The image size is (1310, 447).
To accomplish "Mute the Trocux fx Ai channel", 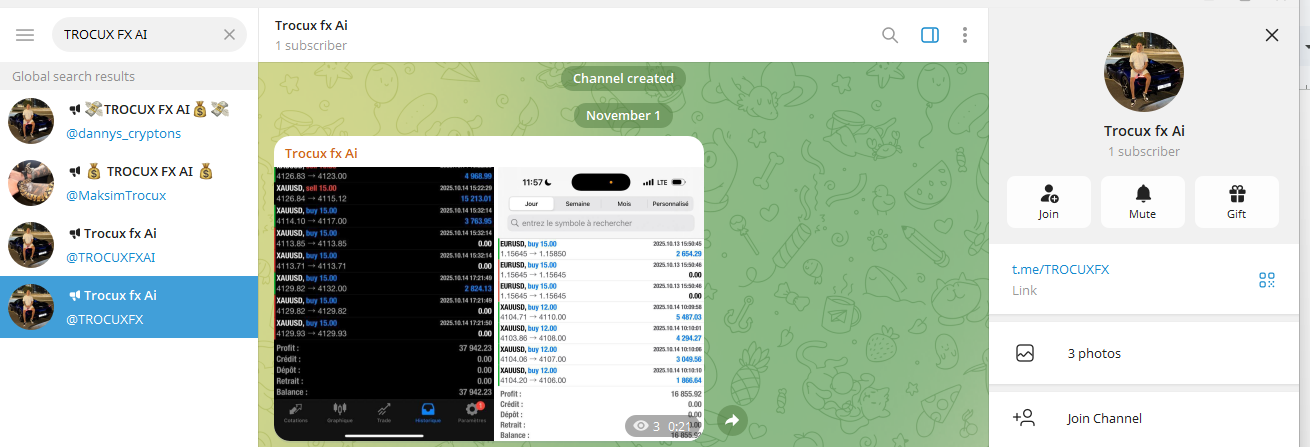I will pos(1142,201).
